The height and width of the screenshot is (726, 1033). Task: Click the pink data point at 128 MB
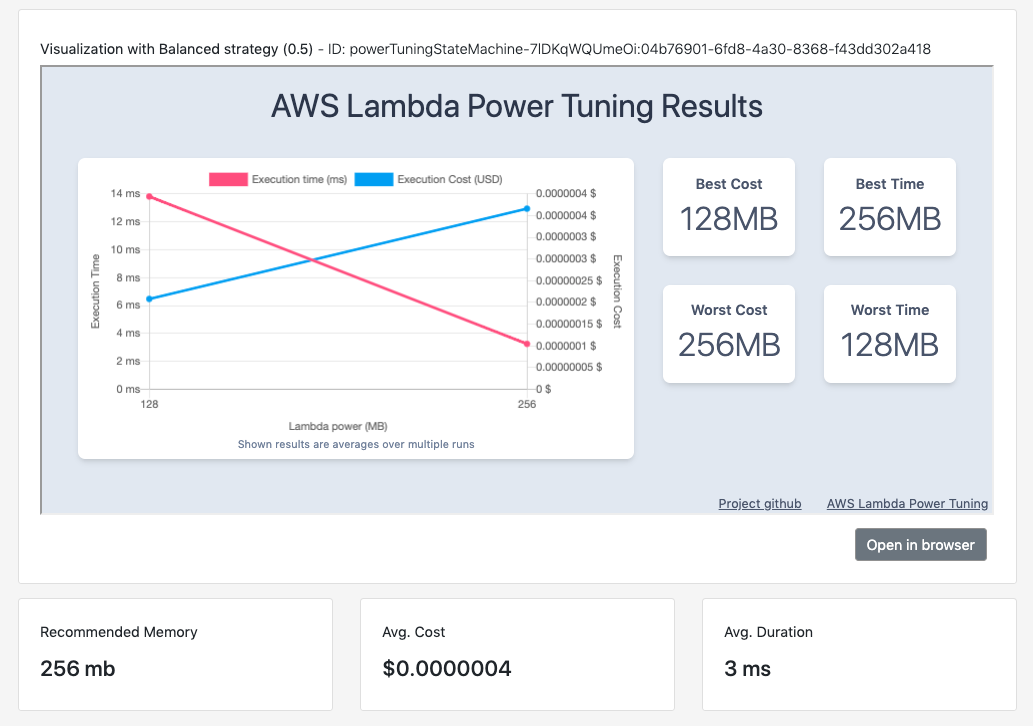(x=150, y=196)
